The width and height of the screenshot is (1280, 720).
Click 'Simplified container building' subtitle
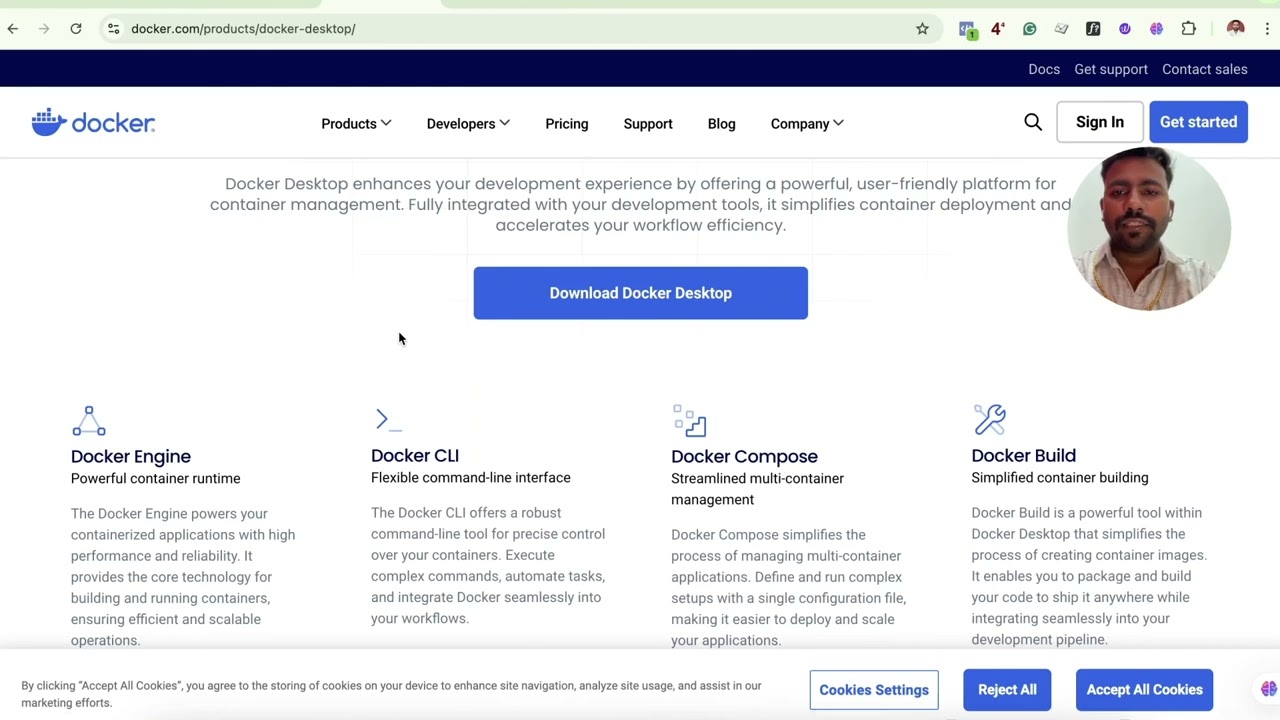[1060, 478]
